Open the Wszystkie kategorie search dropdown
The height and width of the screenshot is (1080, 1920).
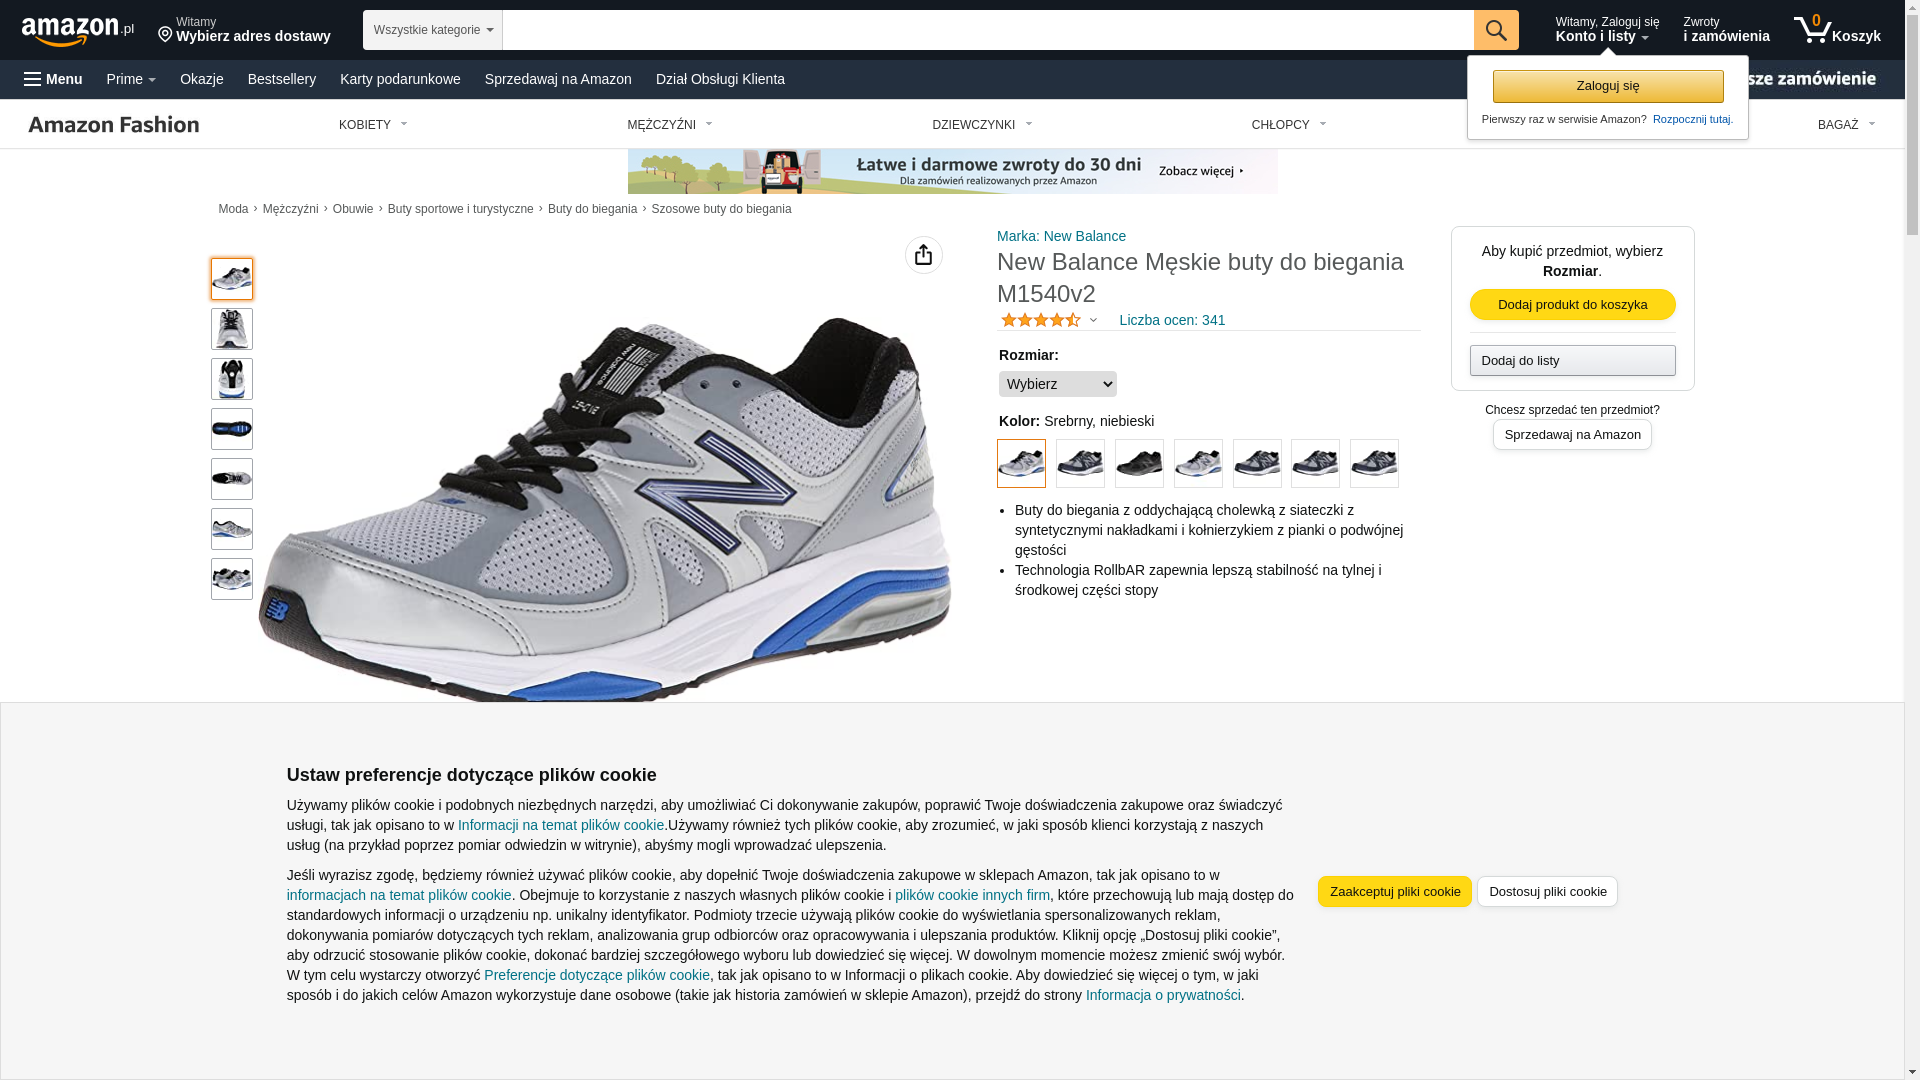433,30
